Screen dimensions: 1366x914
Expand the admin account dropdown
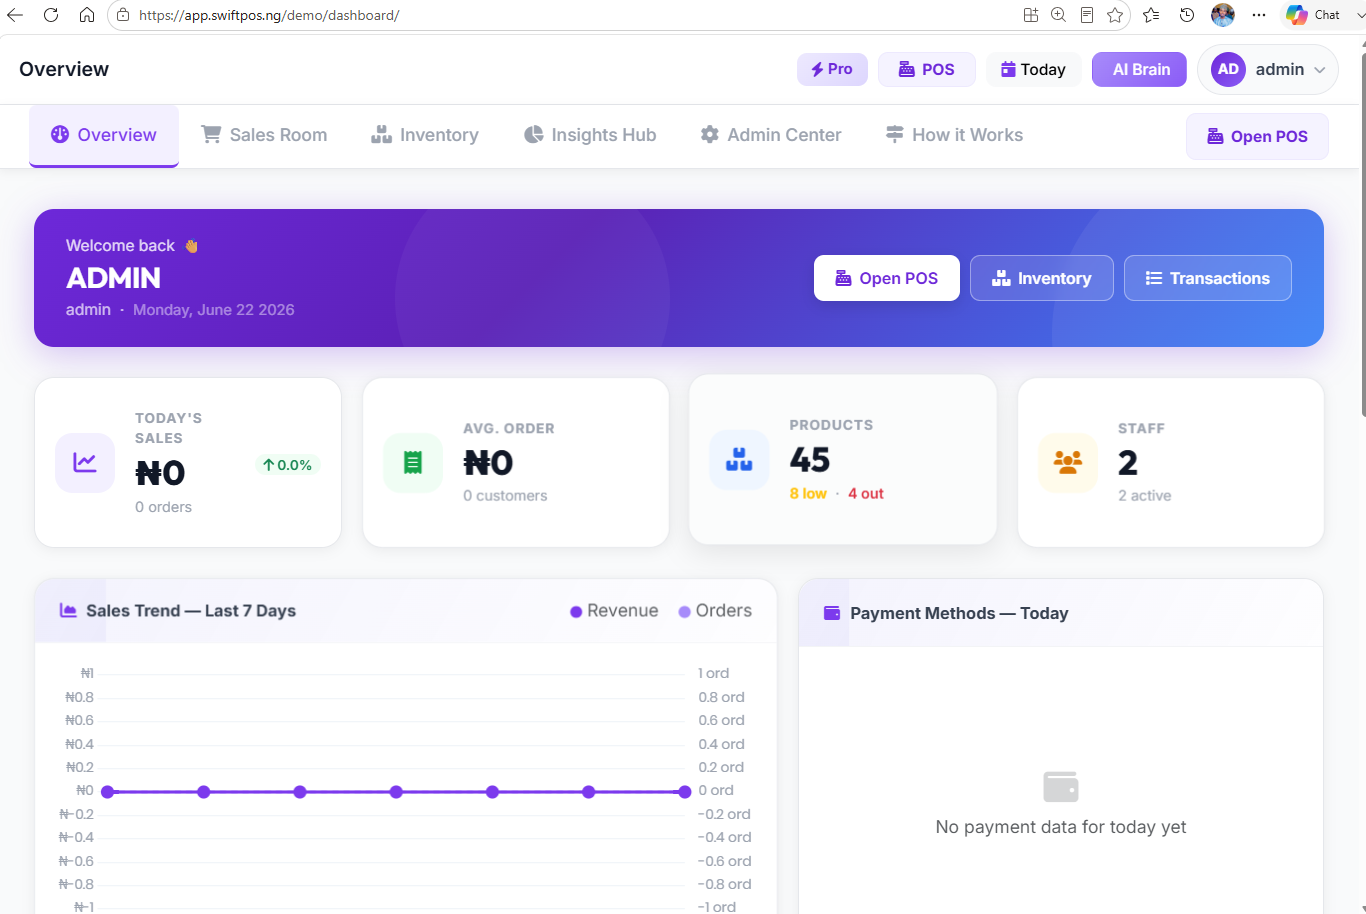click(1267, 69)
